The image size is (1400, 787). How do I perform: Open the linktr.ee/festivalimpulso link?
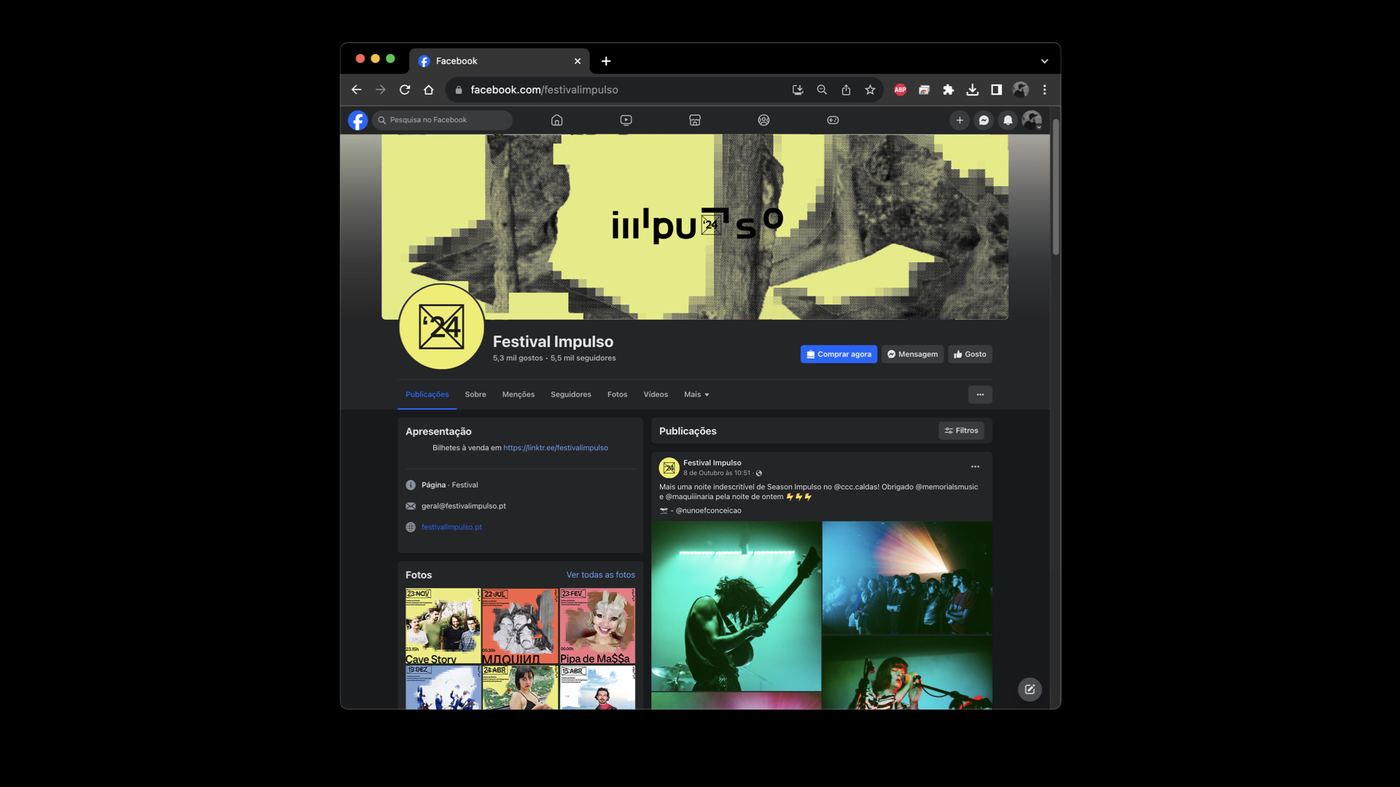pos(556,448)
